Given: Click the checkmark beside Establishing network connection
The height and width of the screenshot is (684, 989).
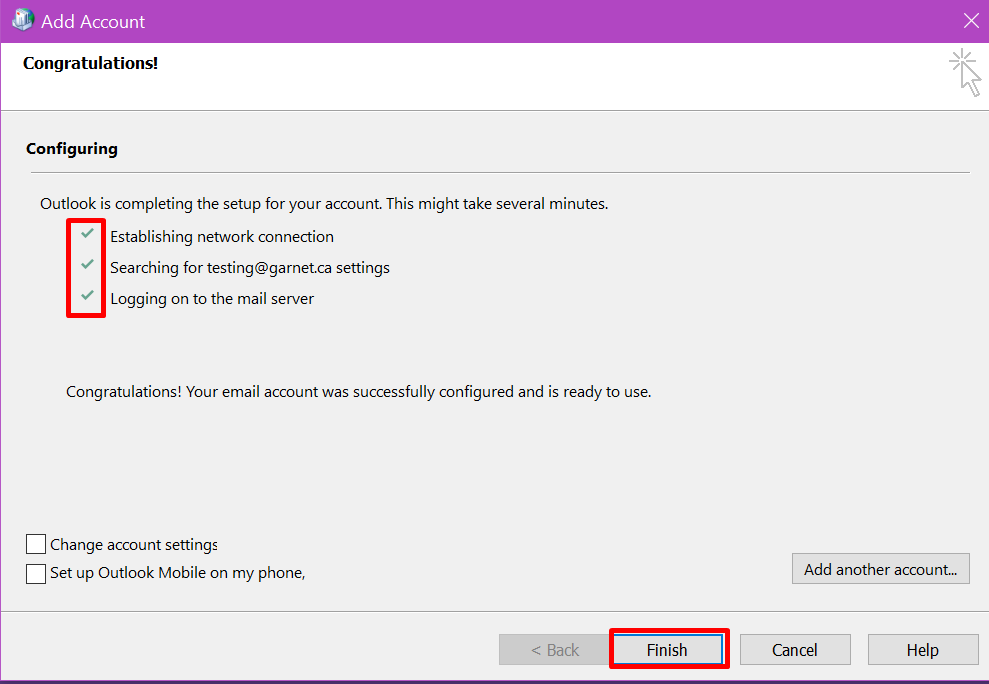Looking at the screenshot, I should [x=88, y=234].
